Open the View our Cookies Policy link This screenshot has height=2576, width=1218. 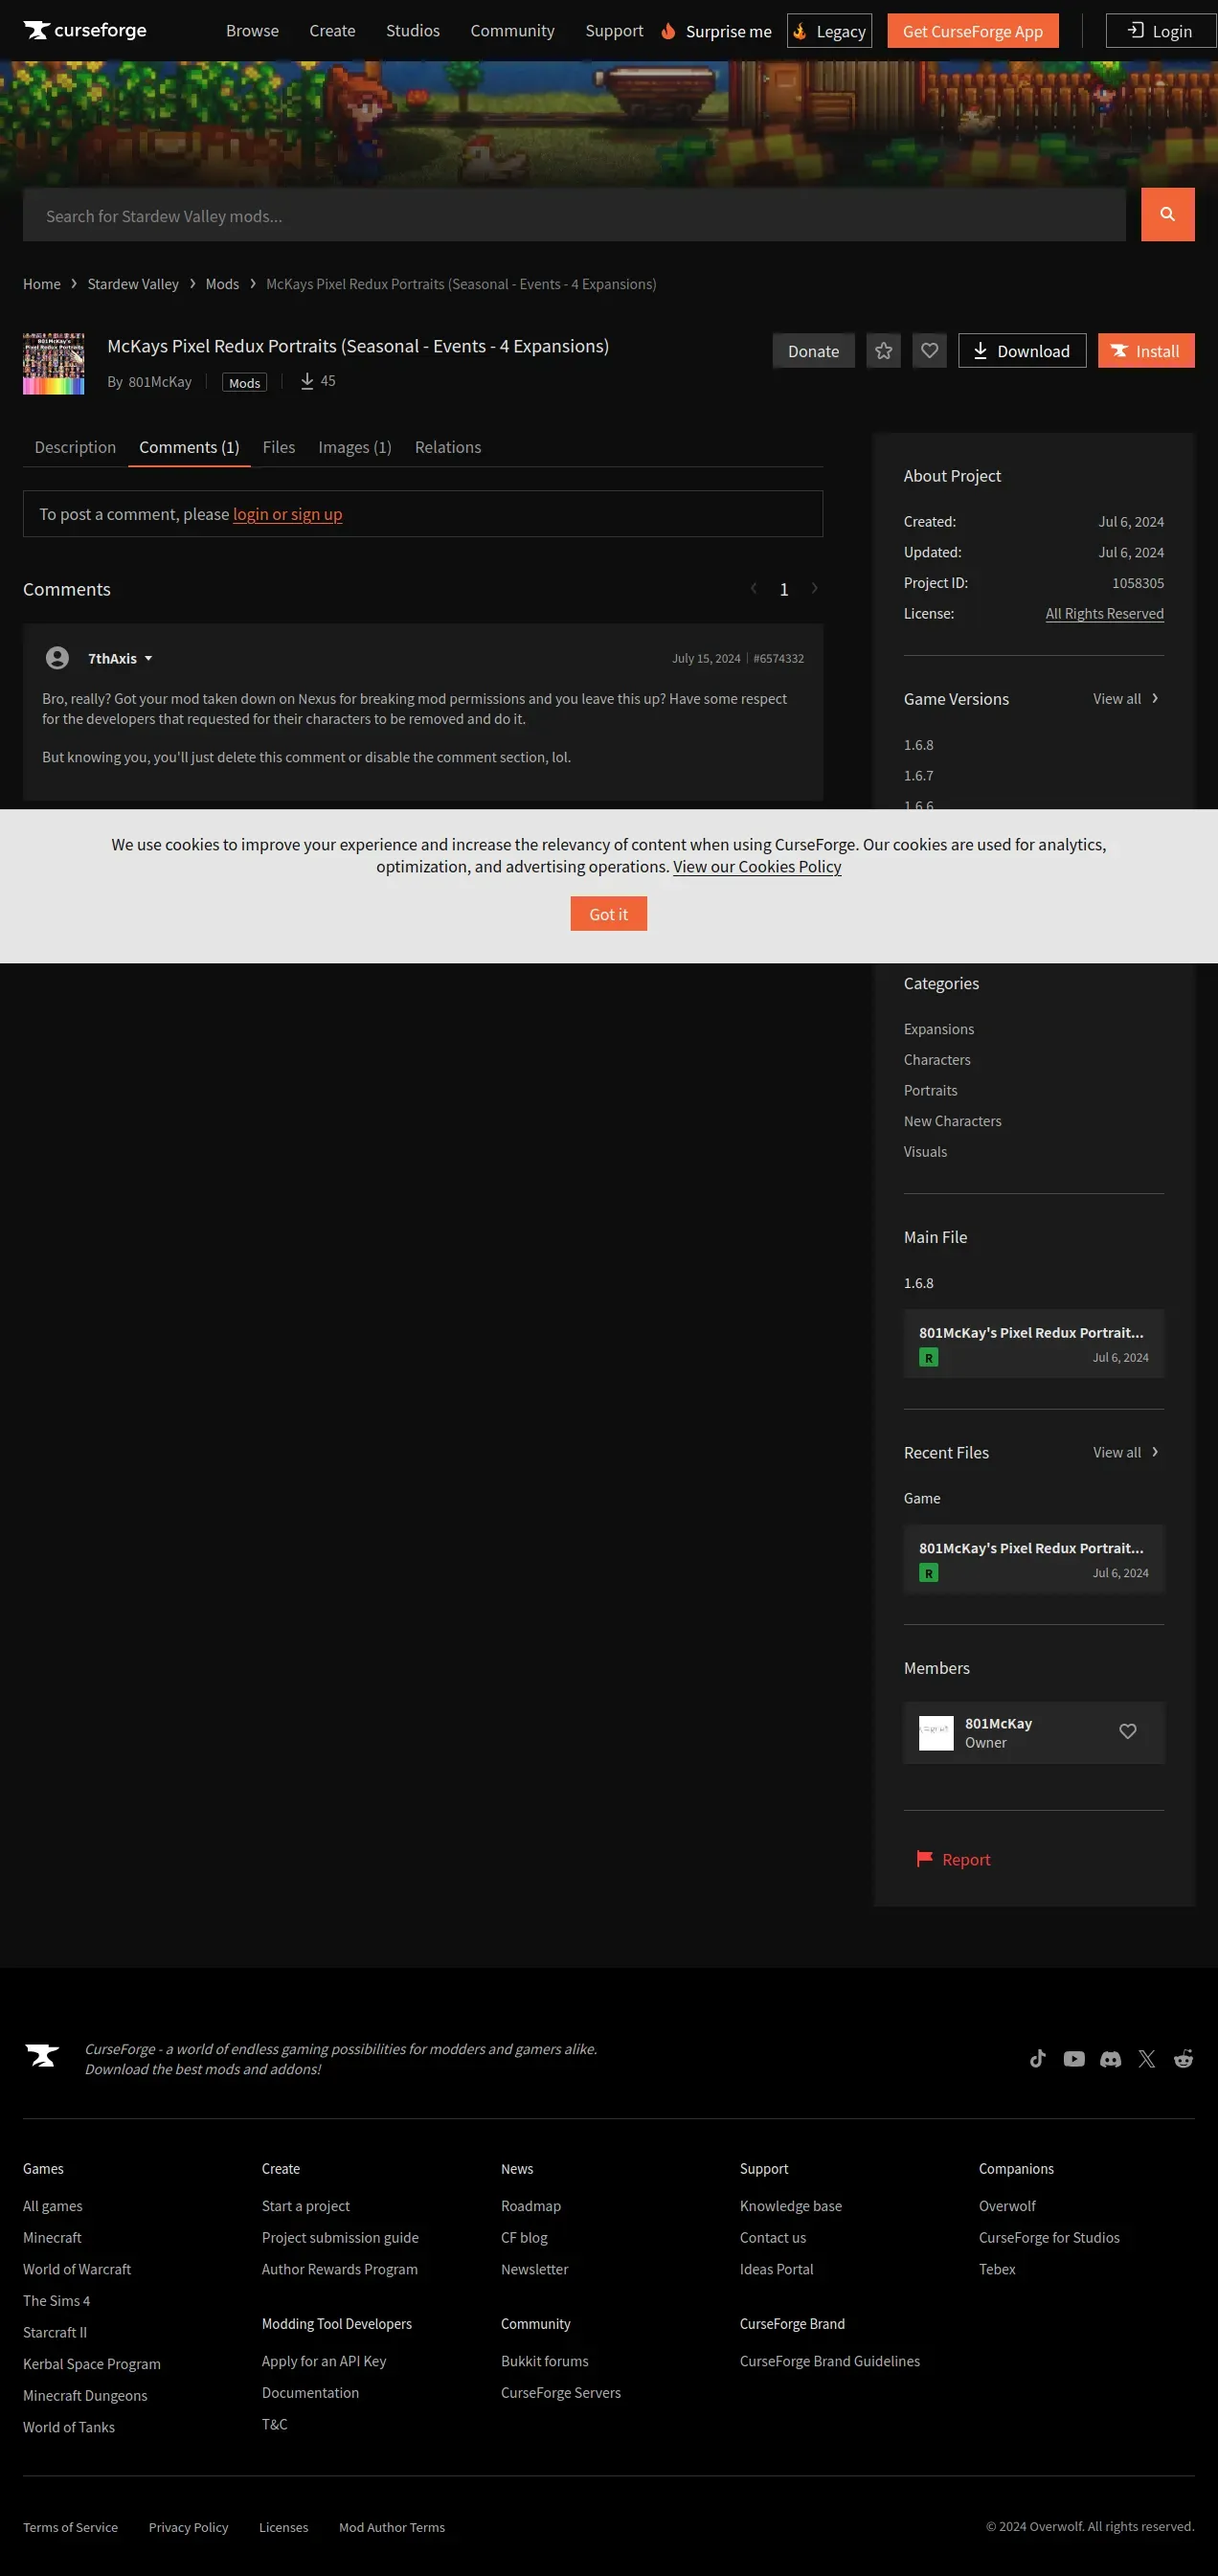(757, 867)
